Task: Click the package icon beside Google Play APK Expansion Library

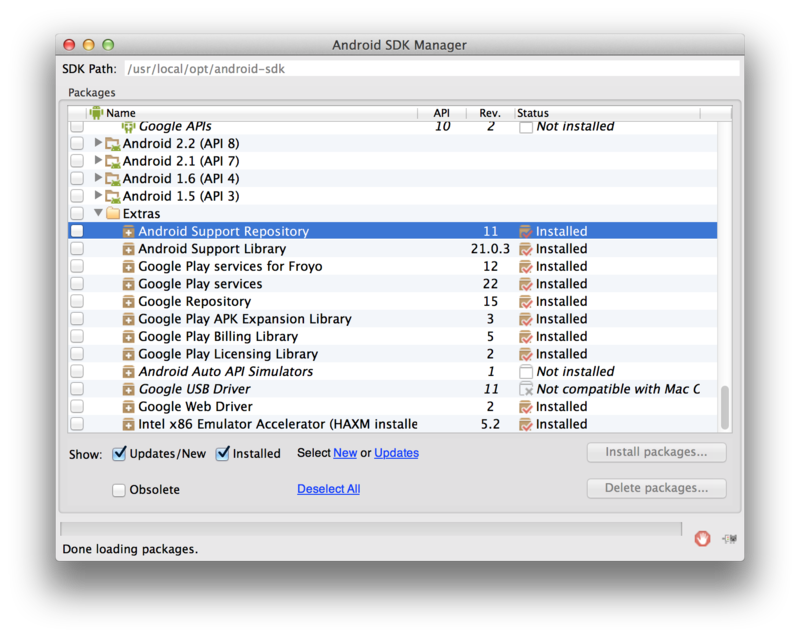Action: [128, 320]
